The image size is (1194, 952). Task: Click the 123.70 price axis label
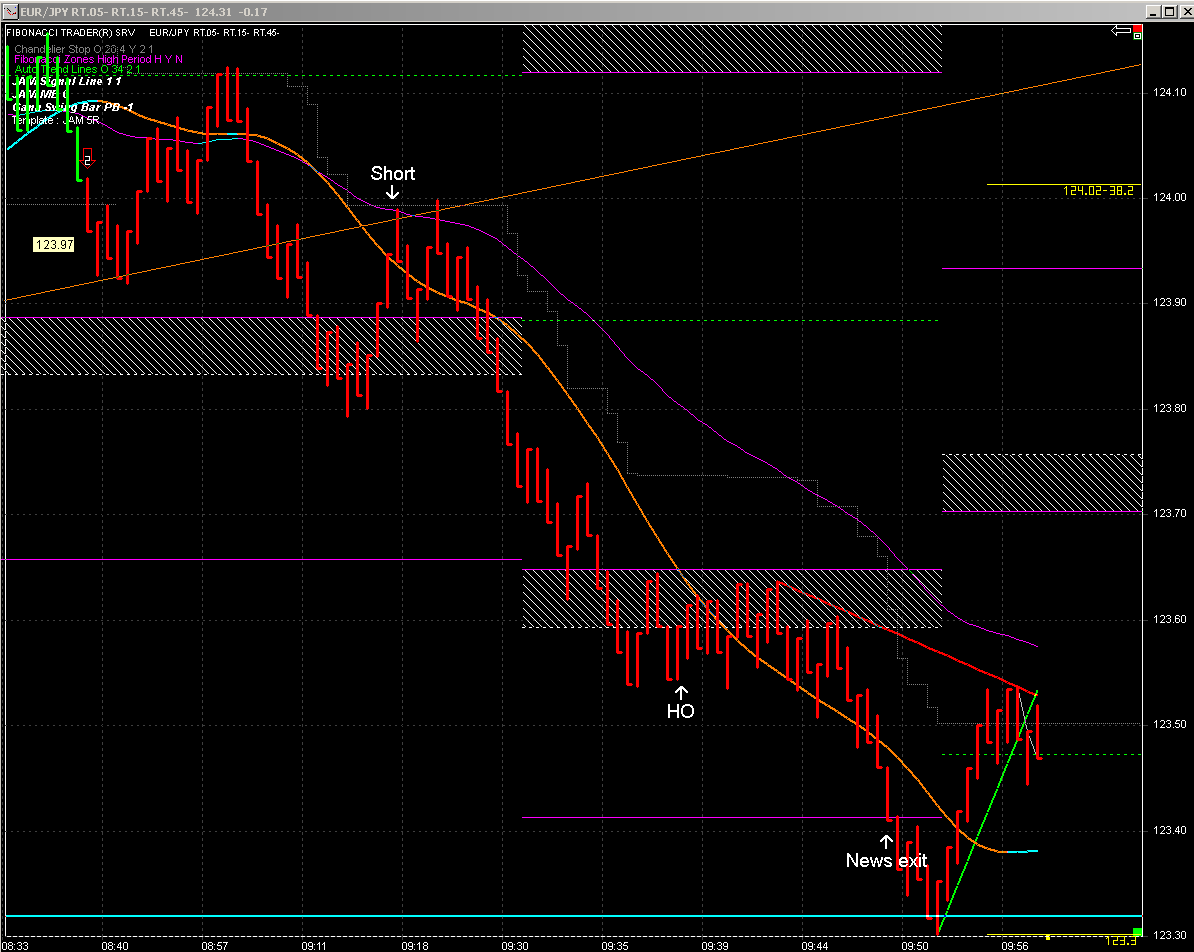coord(1169,513)
